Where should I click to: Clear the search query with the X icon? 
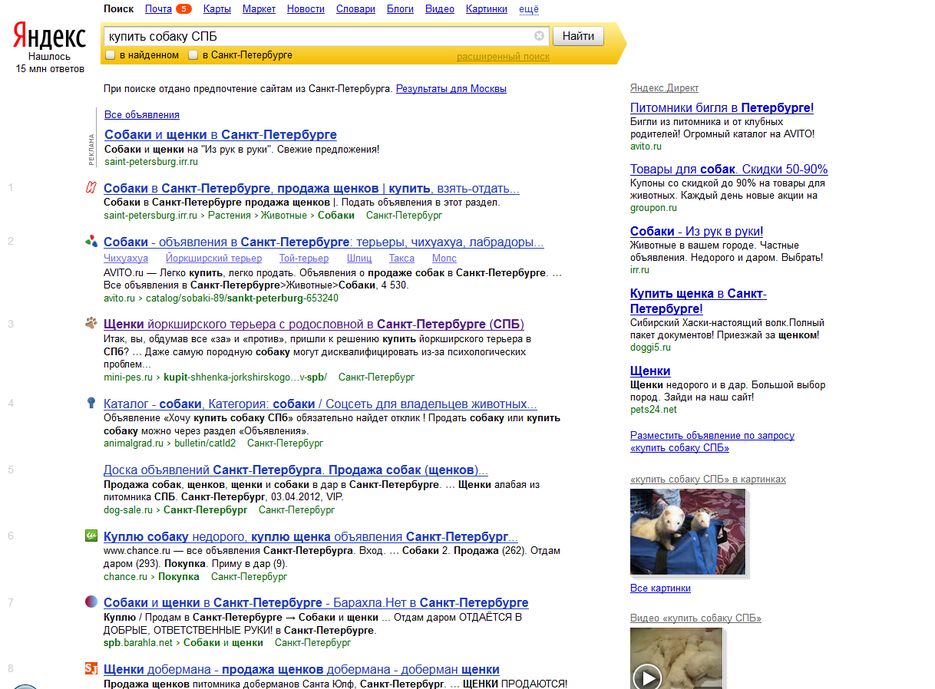(539, 36)
